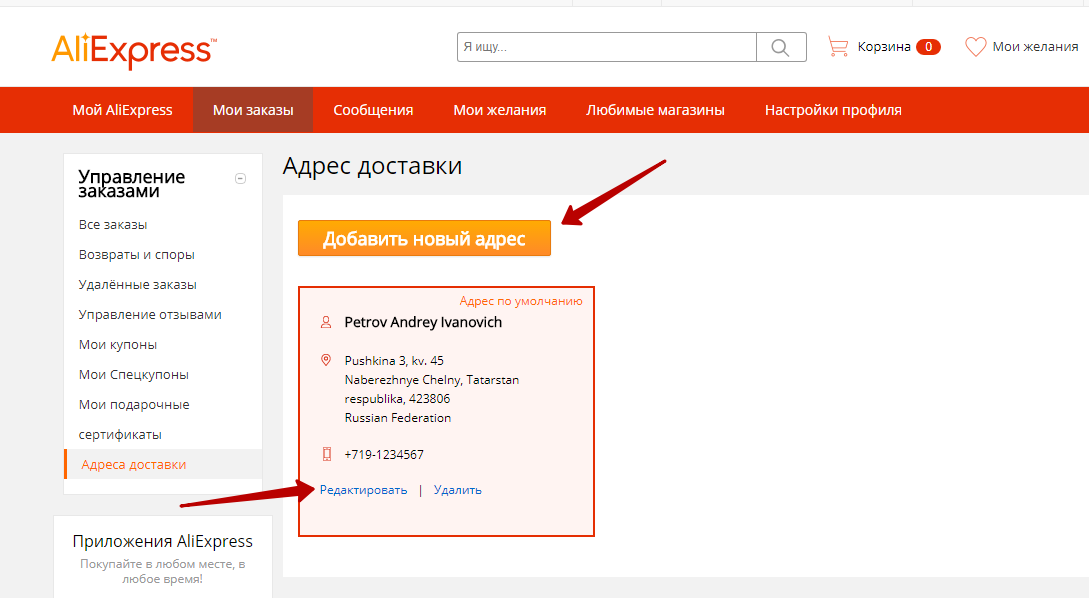
Task: Click the Приложения AliExpress heading
Action: pos(163,541)
